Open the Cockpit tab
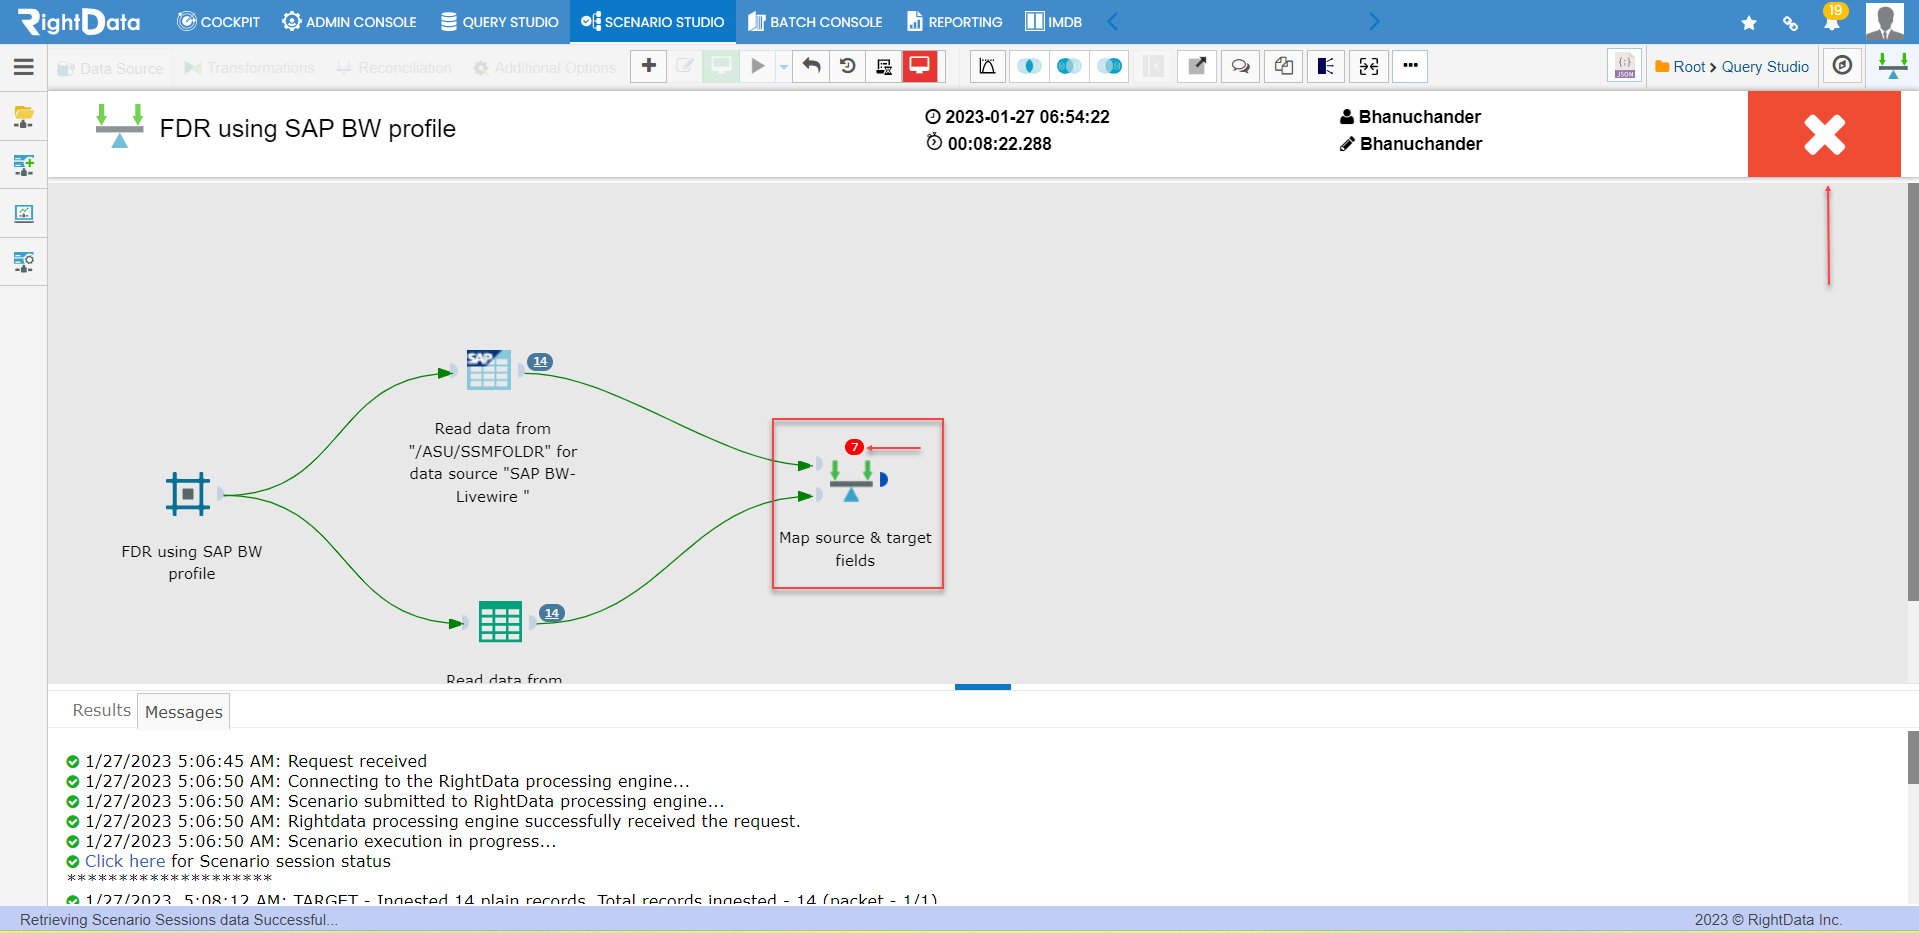The width and height of the screenshot is (1919, 933). pyautogui.click(x=218, y=22)
